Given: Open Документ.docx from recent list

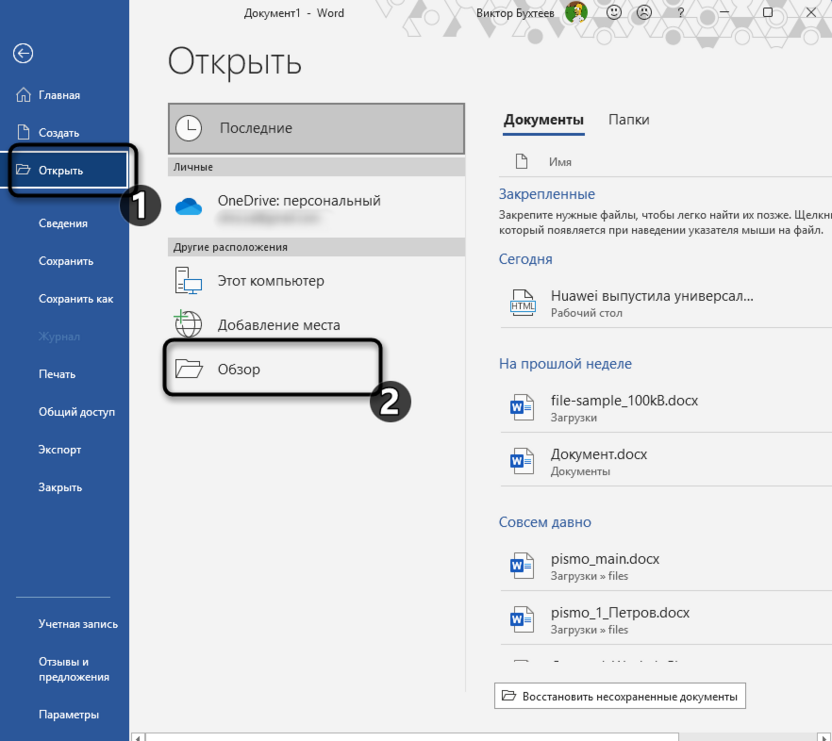Looking at the screenshot, I should click(x=666, y=461).
